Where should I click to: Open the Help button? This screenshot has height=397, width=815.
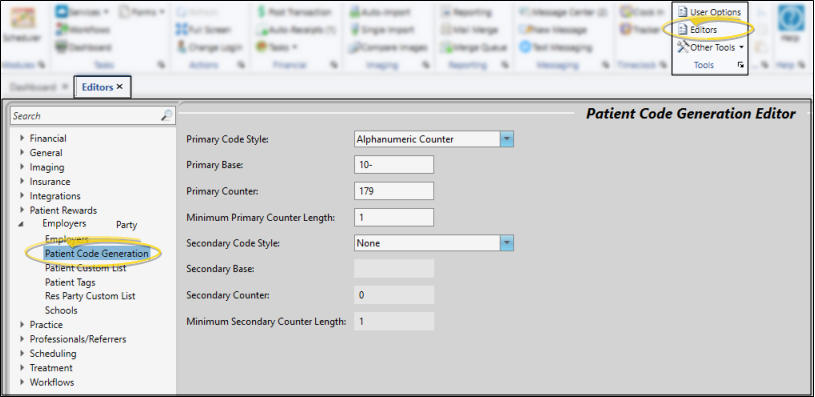tap(791, 25)
